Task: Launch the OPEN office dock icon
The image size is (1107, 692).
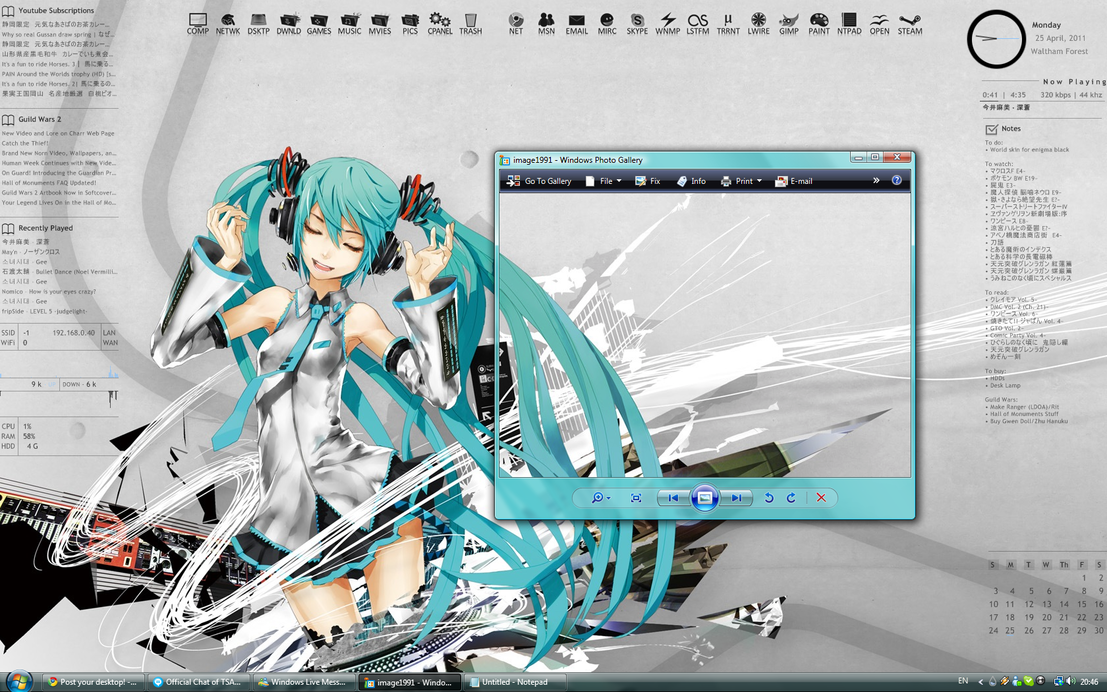Action: [880, 23]
